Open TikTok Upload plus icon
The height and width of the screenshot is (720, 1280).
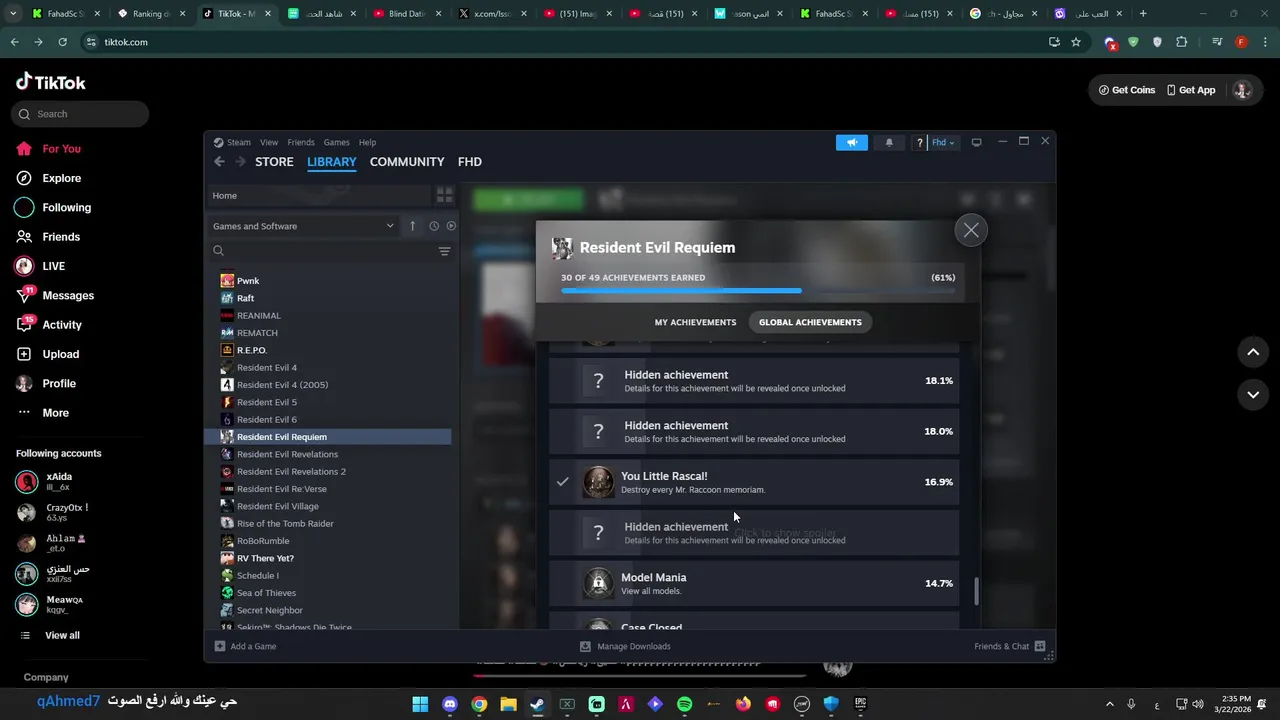24,354
